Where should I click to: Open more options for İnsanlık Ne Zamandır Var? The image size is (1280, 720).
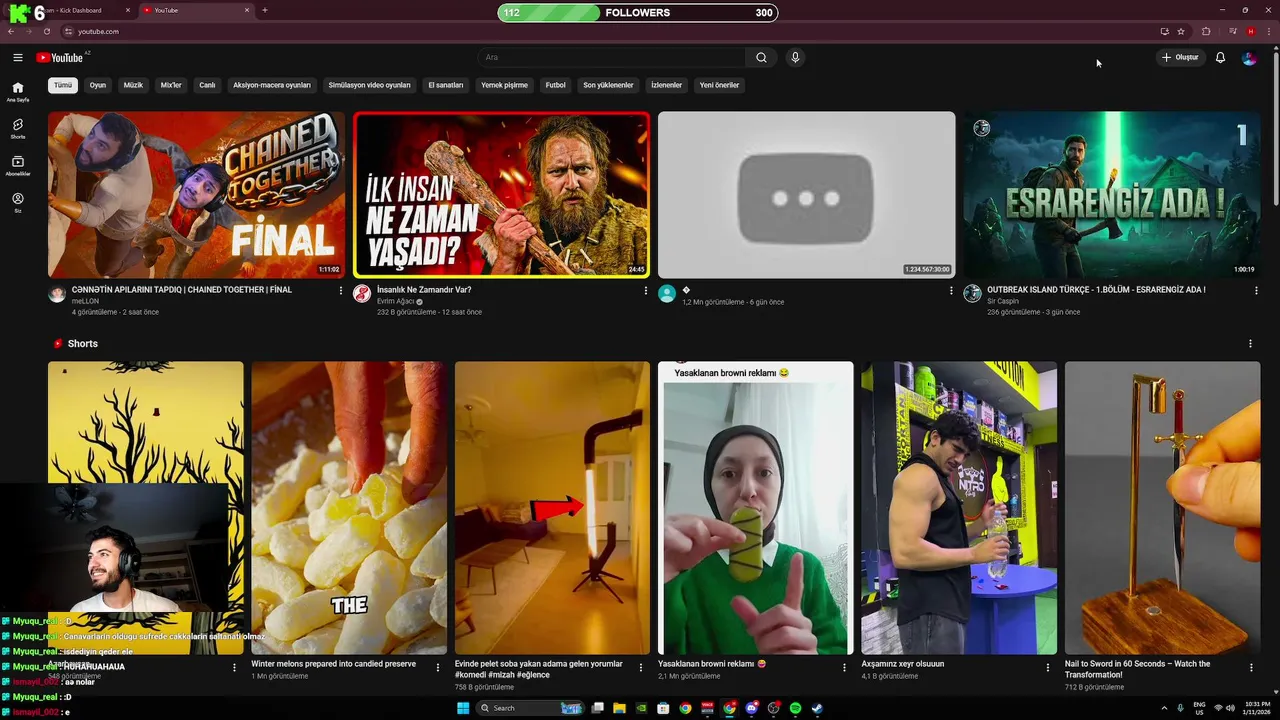[645, 290]
